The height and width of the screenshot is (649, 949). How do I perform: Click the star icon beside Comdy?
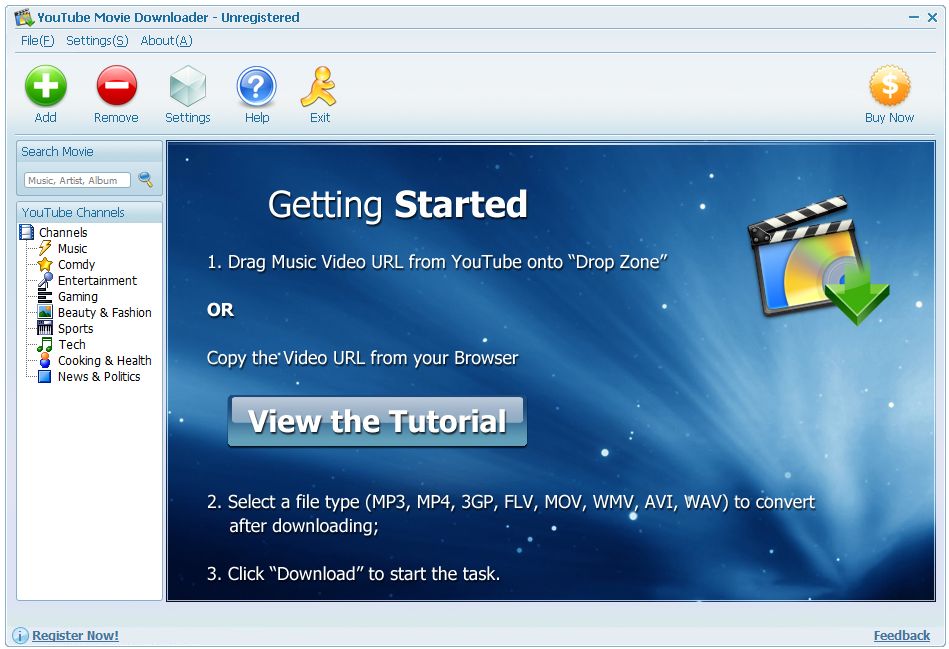[x=45, y=264]
